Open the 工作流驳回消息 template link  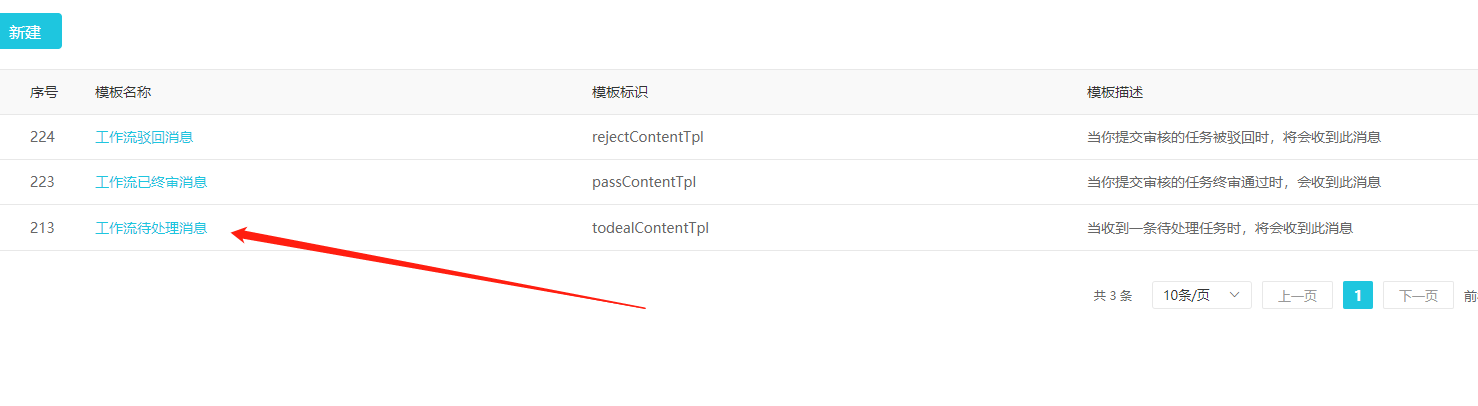(144, 137)
